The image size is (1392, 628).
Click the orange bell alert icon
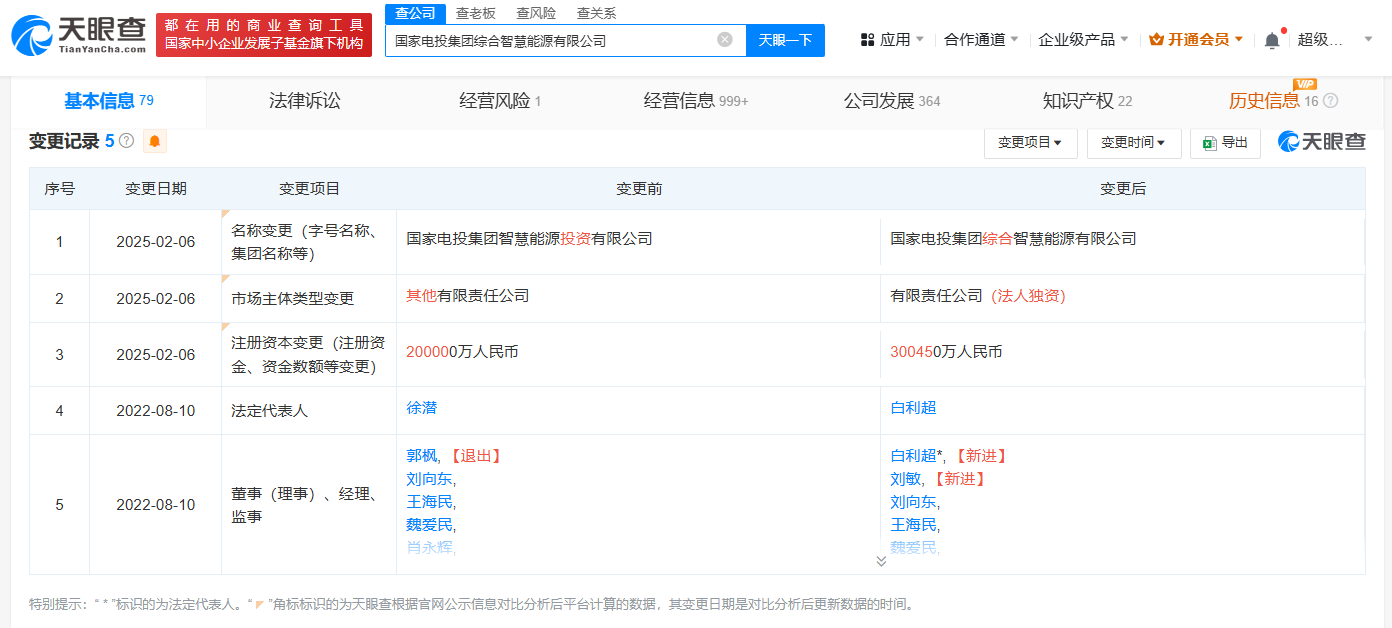tap(155, 142)
